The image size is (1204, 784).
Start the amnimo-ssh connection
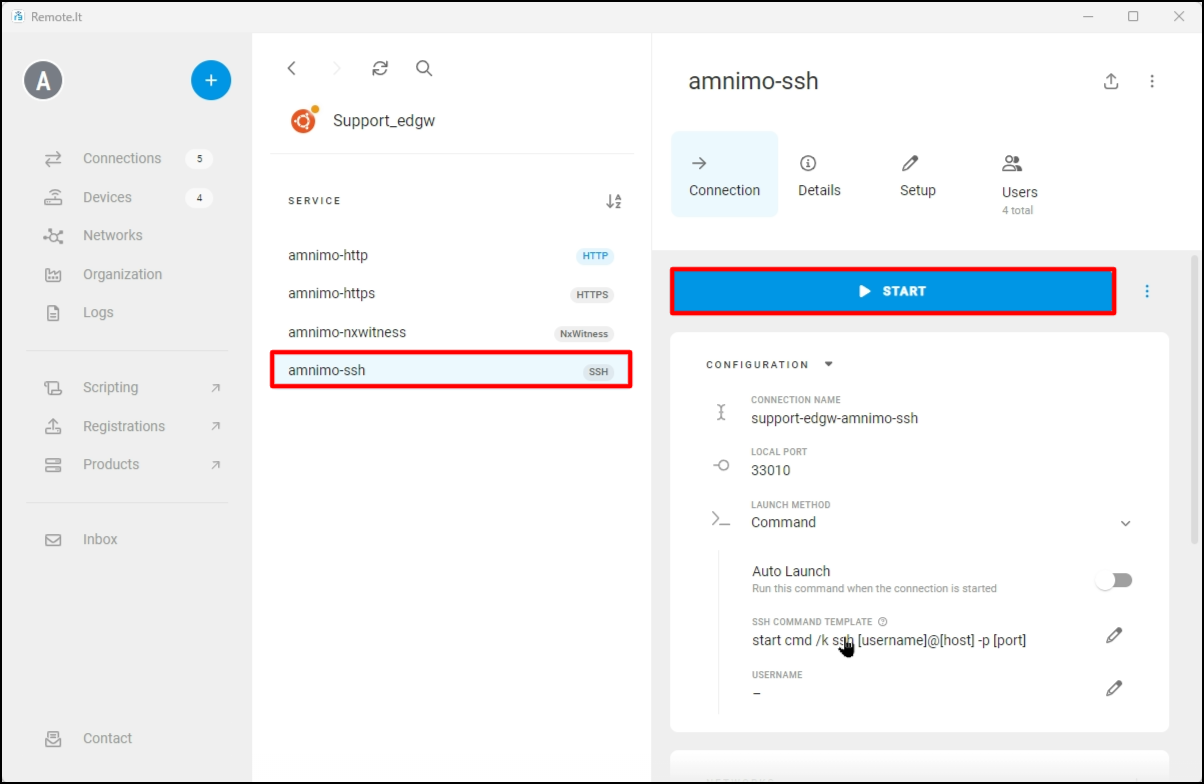(892, 291)
